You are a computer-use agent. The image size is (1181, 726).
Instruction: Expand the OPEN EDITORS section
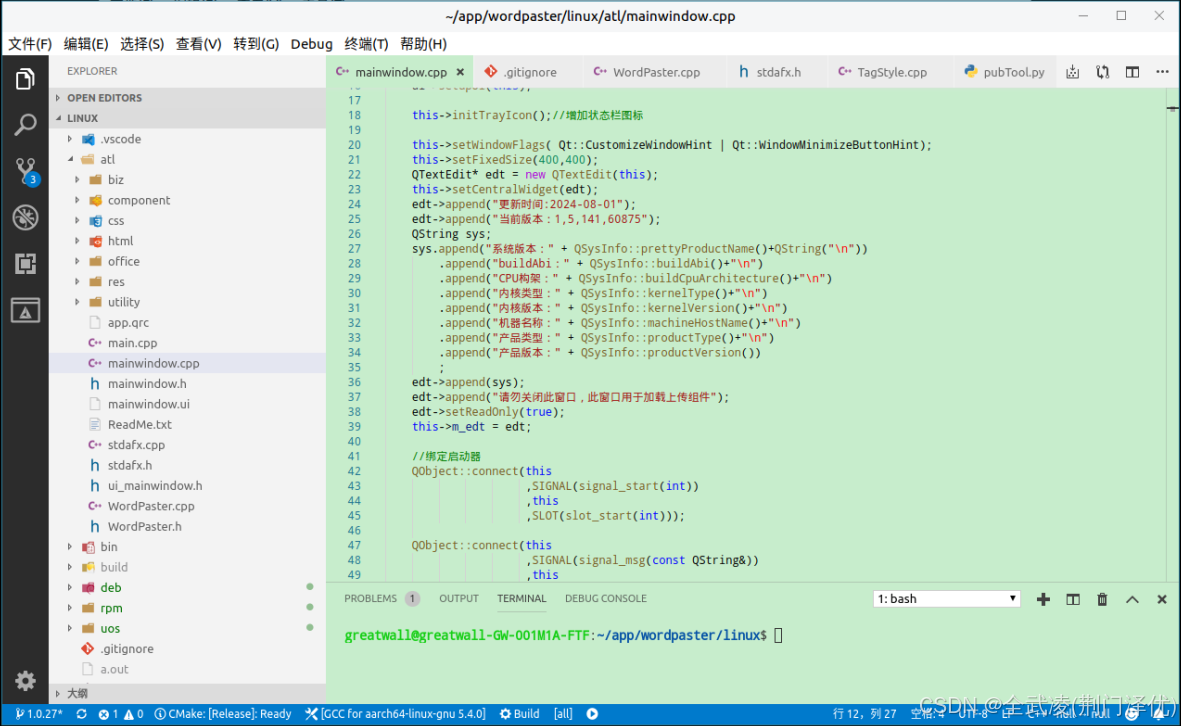tap(188, 98)
